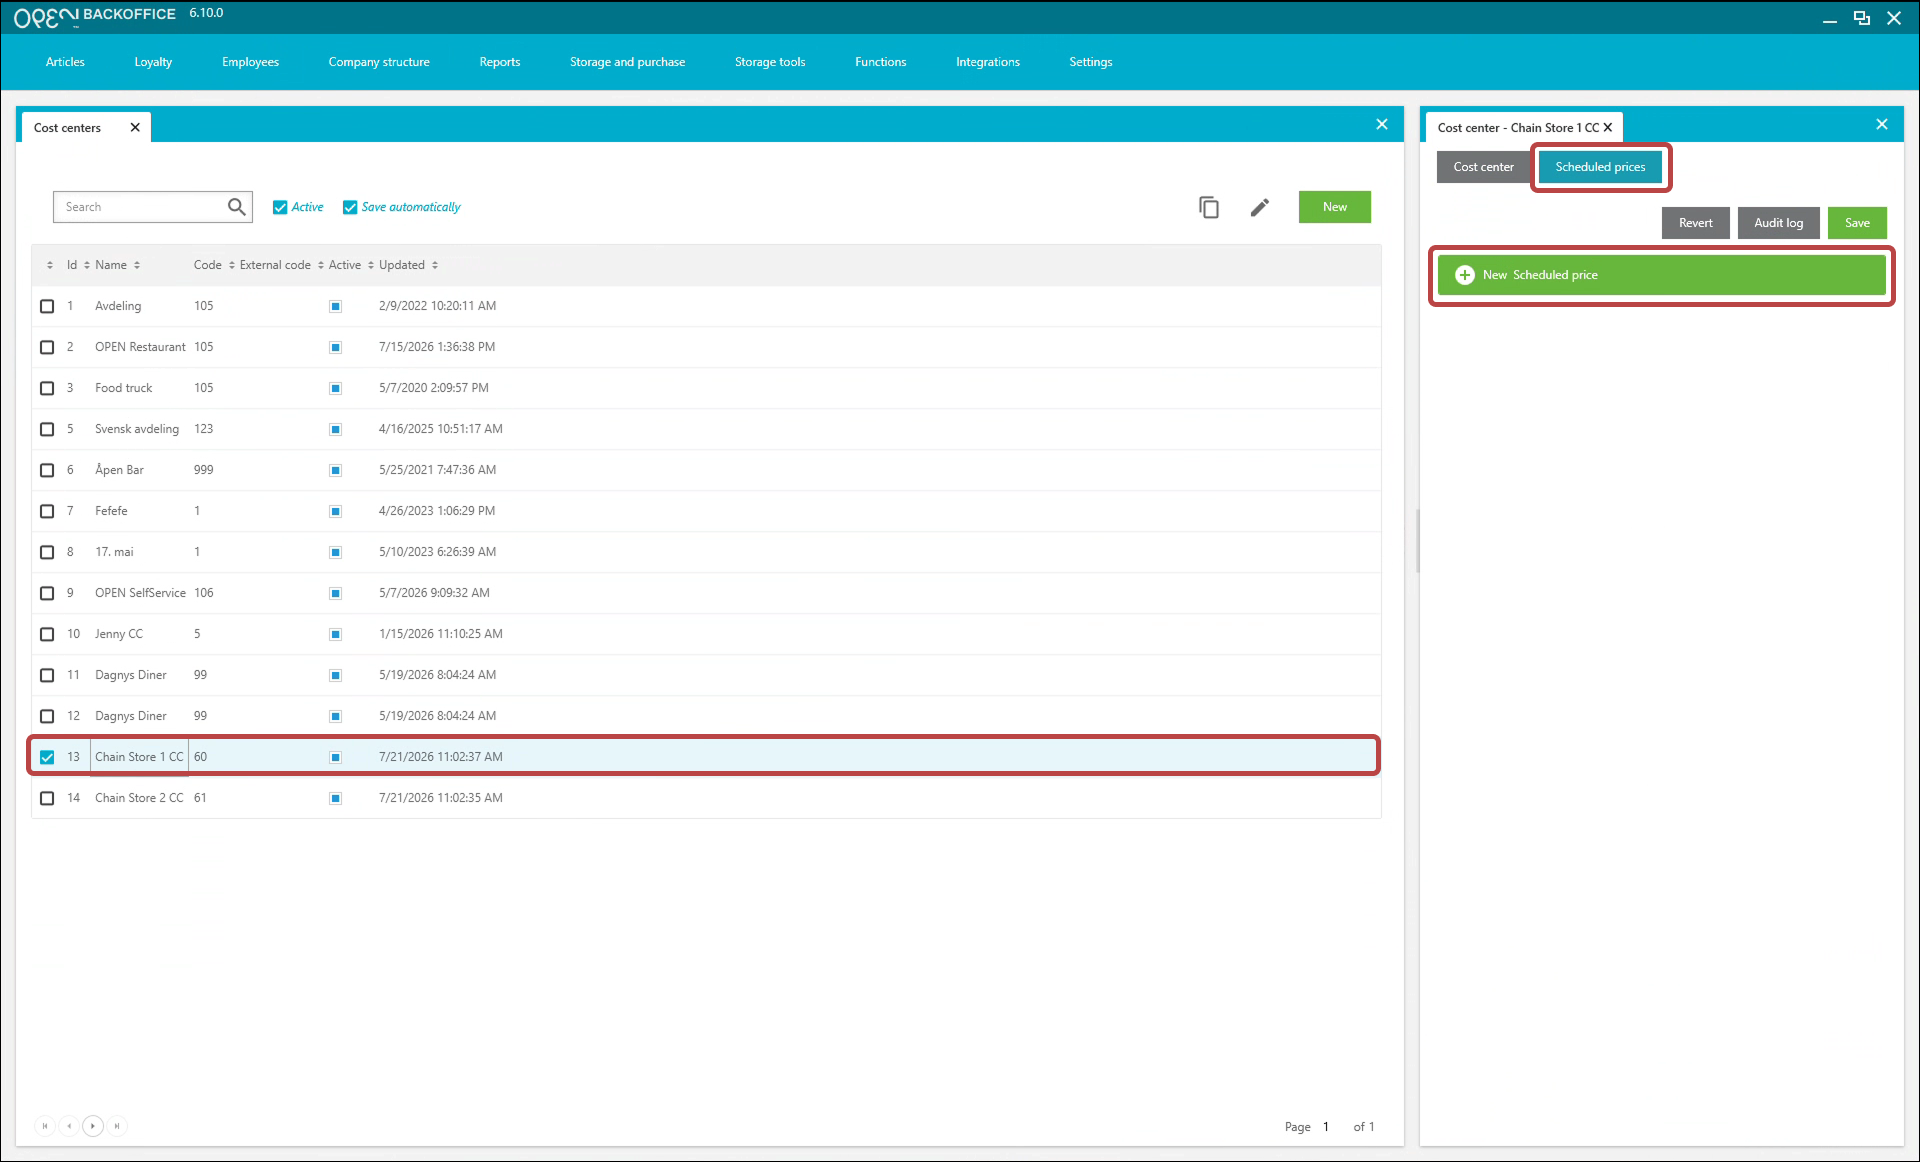Close the right cost center detail panel
Screen dimensions: 1920x1162
pos(1882,124)
